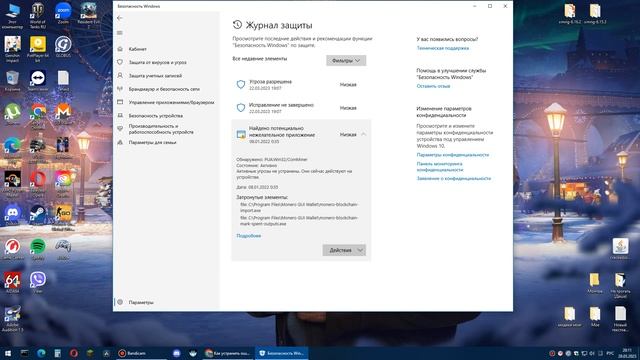Open the Новый текстовый document on the desktop

pos(620,318)
